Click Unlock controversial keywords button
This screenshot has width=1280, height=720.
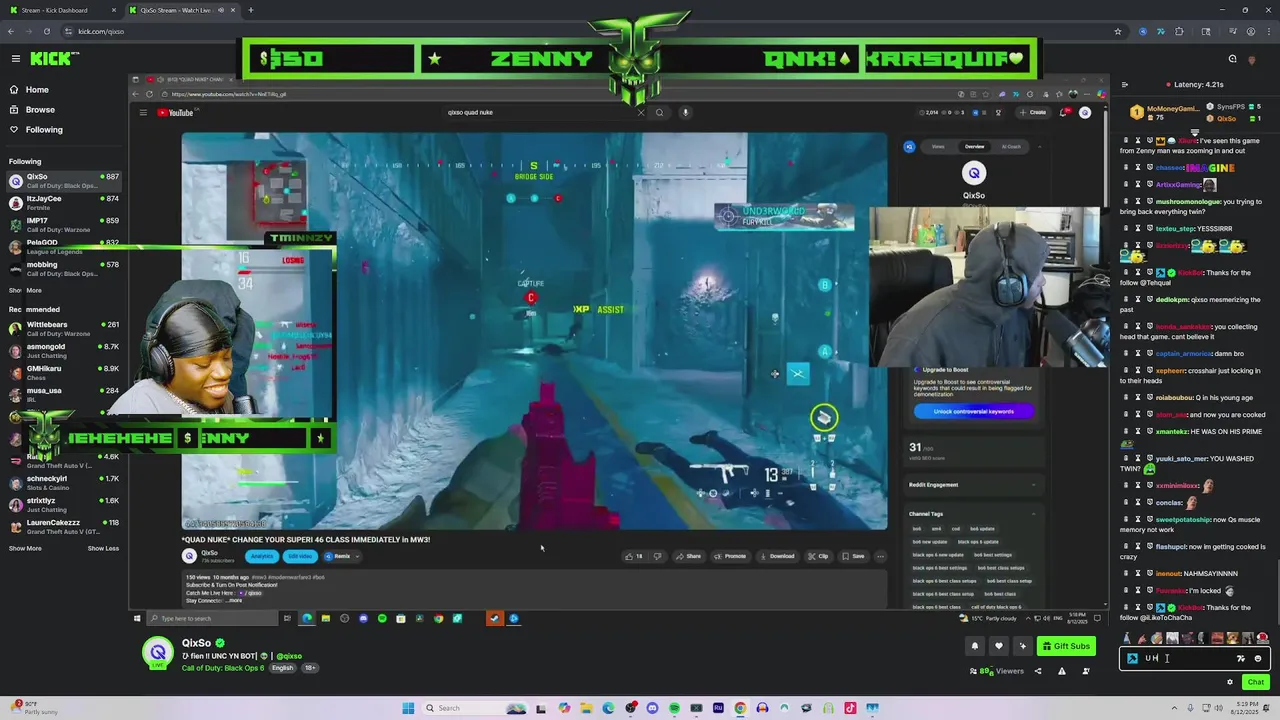[x=973, y=411]
